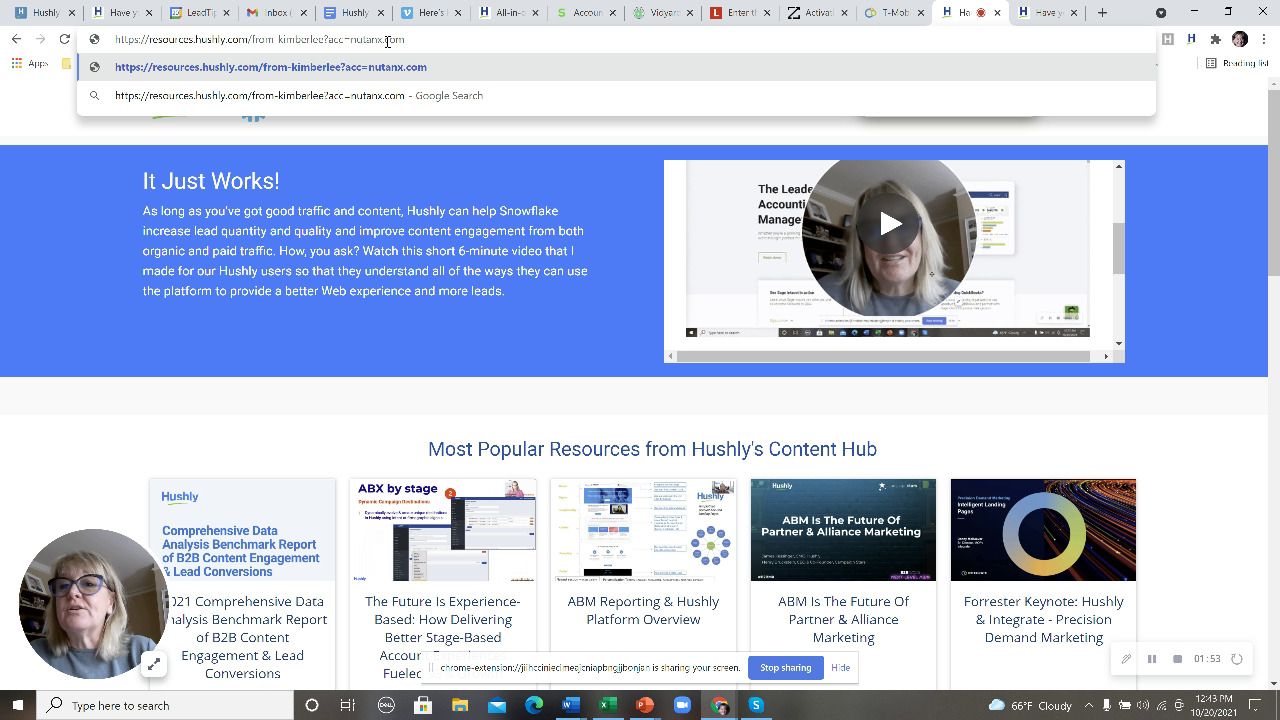1280x720 pixels.
Task: Pause the screen recording
Action: pos(1152,659)
